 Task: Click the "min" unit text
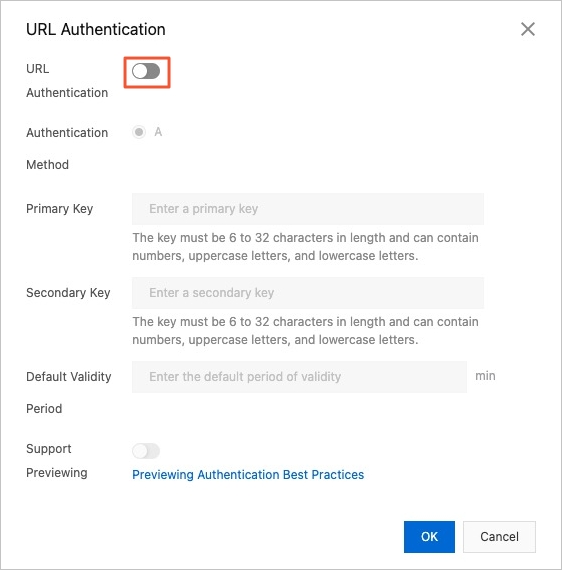pyautogui.click(x=485, y=376)
